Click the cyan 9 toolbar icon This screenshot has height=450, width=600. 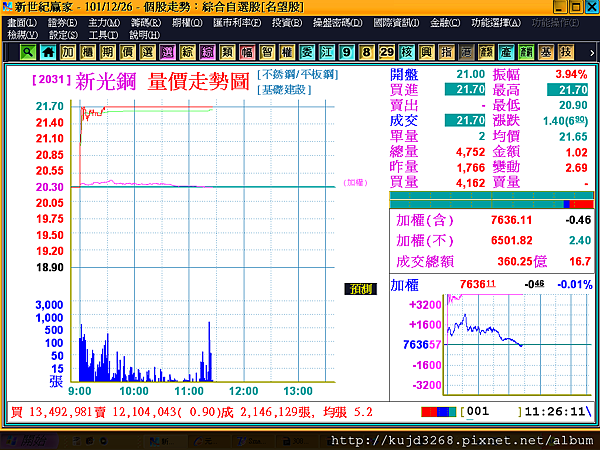pos(347,52)
